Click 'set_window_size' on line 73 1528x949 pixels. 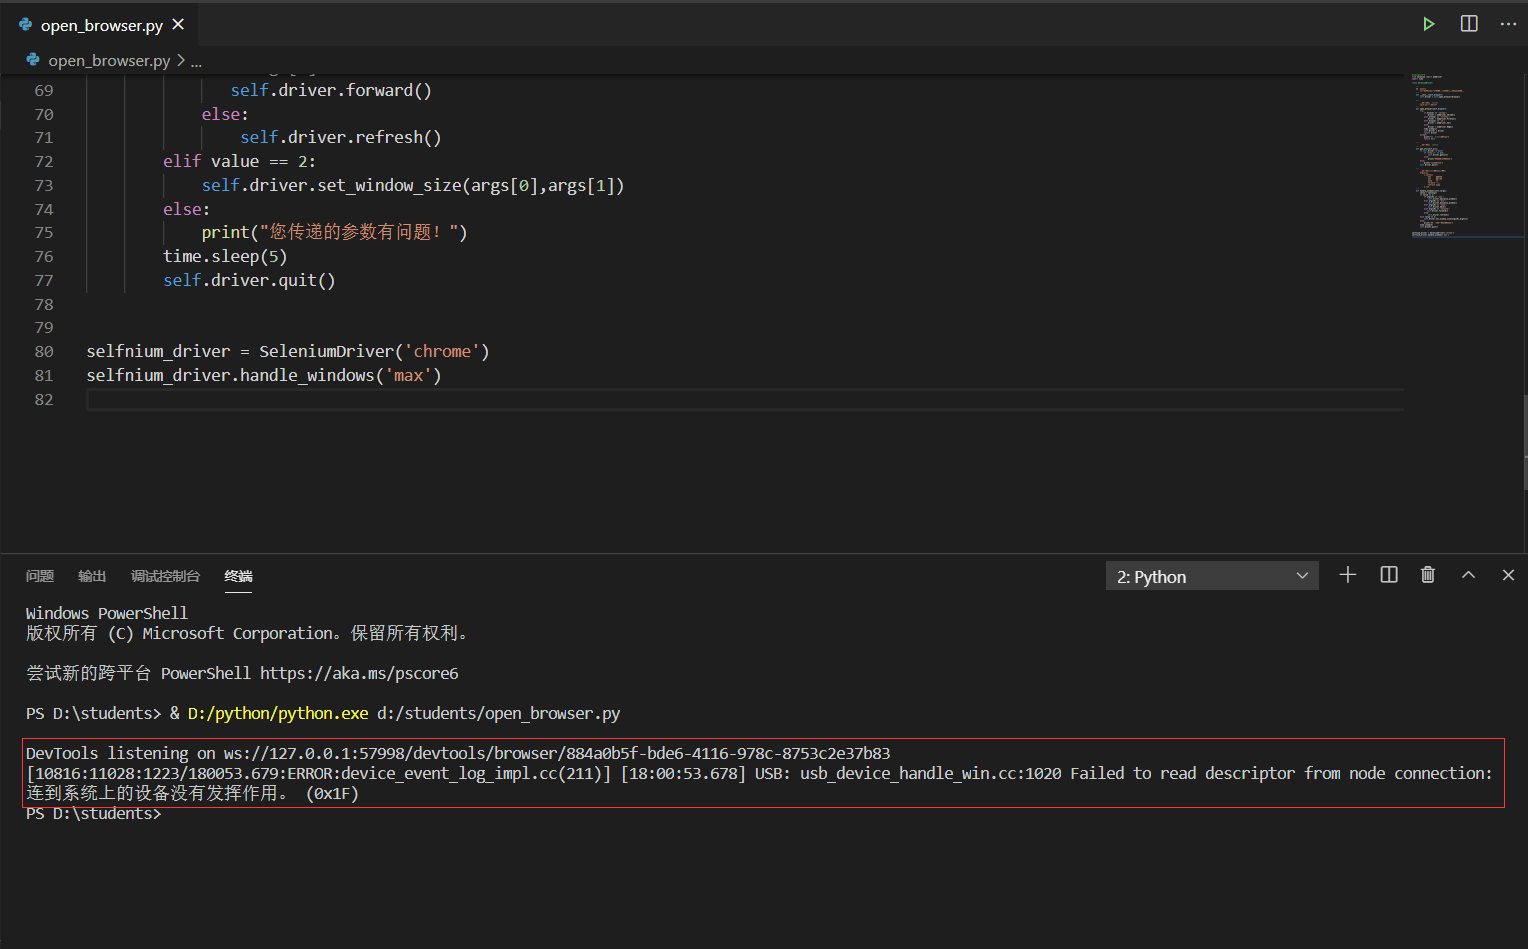(x=389, y=185)
